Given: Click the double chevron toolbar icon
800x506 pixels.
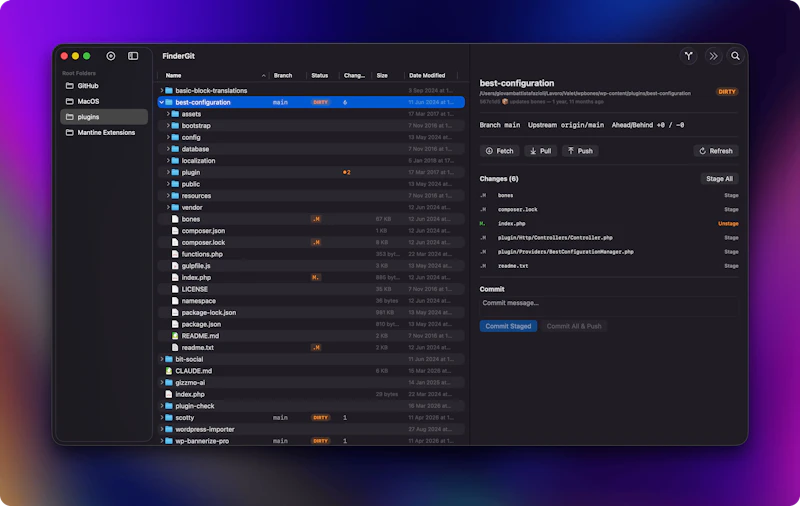Looking at the screenshot, I should [713, 56].
